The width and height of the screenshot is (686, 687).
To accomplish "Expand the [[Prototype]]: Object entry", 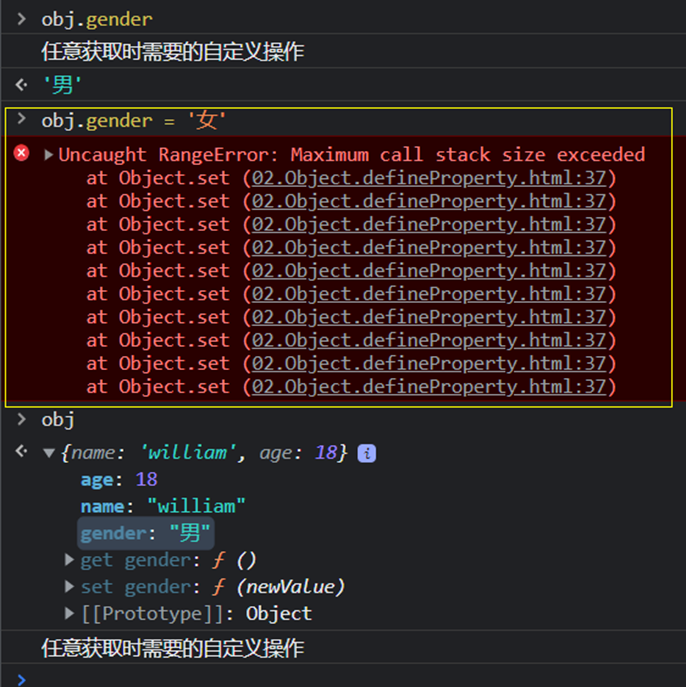I will [69, 613].
